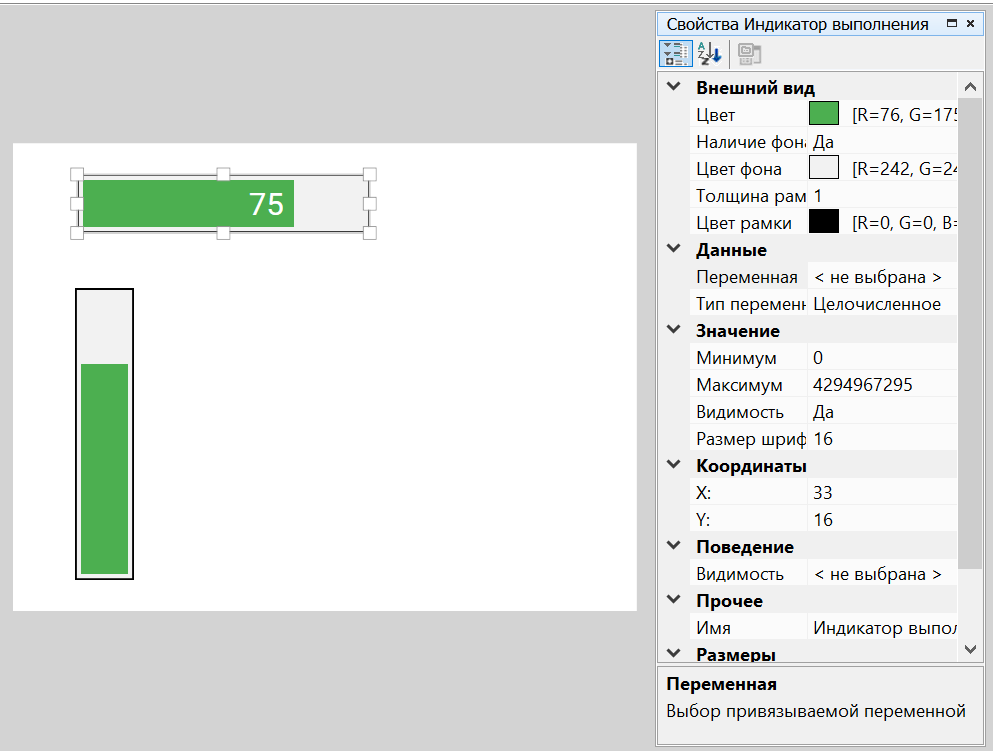Switch property grid to categorized view
This screenshot has width=993, height=751.
point(675,54)
